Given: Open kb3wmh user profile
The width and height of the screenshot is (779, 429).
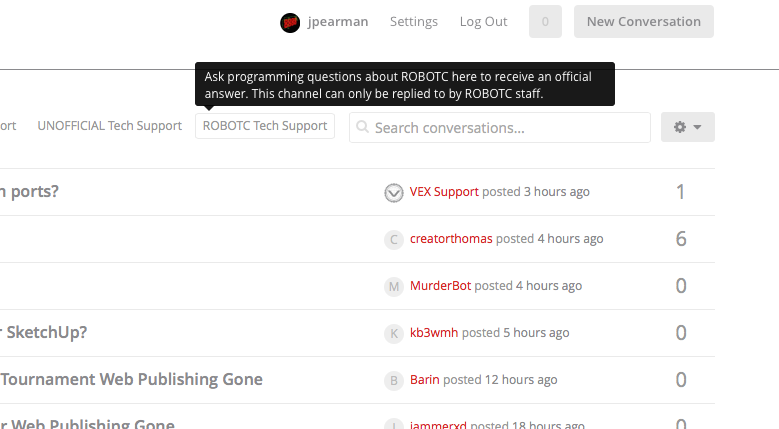Looking at the screenshot, I should (434, 333).
